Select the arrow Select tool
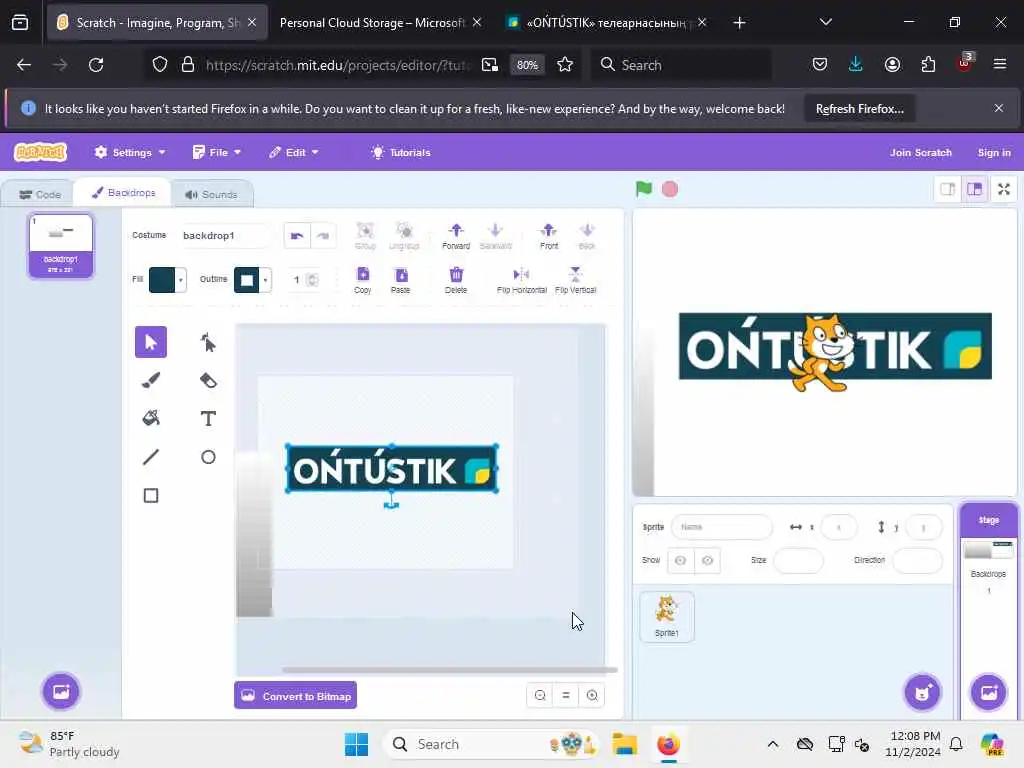The height and width of the screenshot is (768, 1024). [150, 342]
